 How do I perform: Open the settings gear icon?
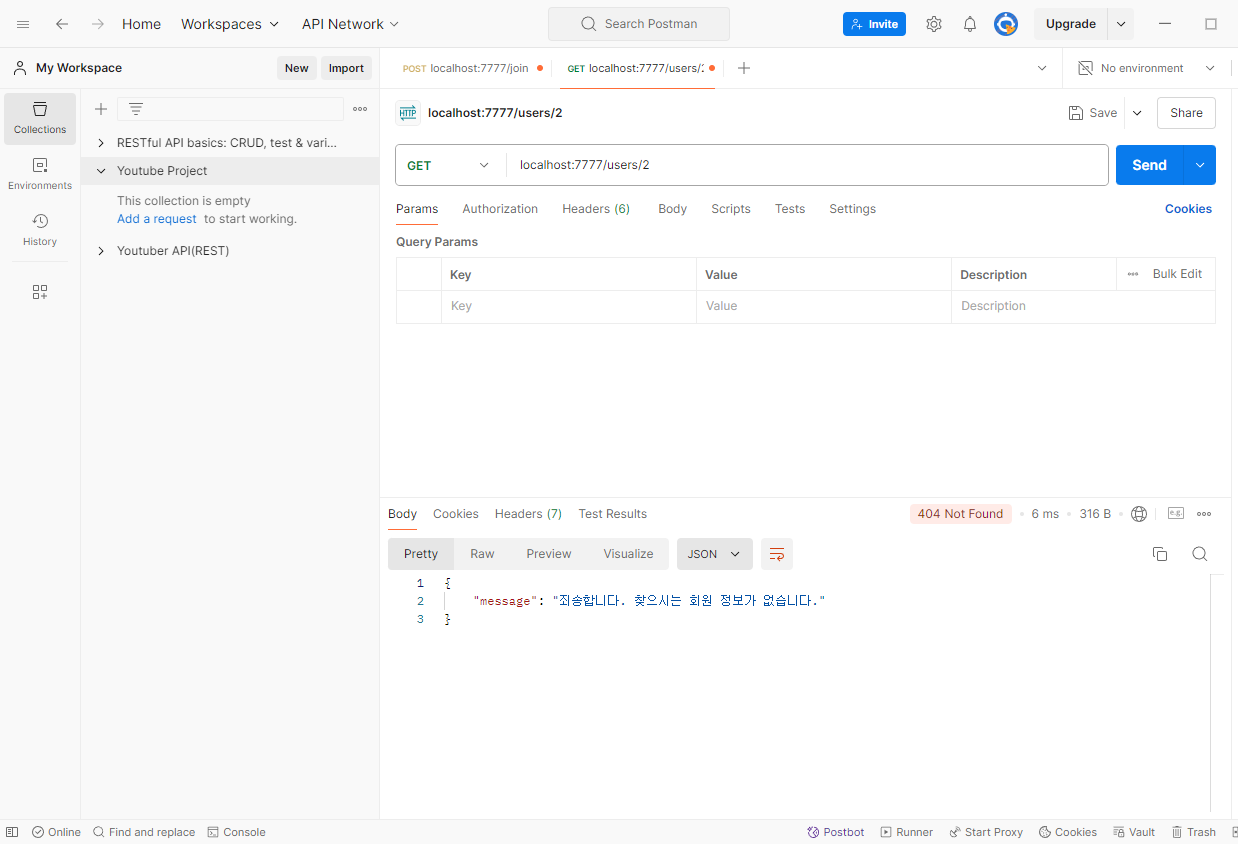pos(934,24)
